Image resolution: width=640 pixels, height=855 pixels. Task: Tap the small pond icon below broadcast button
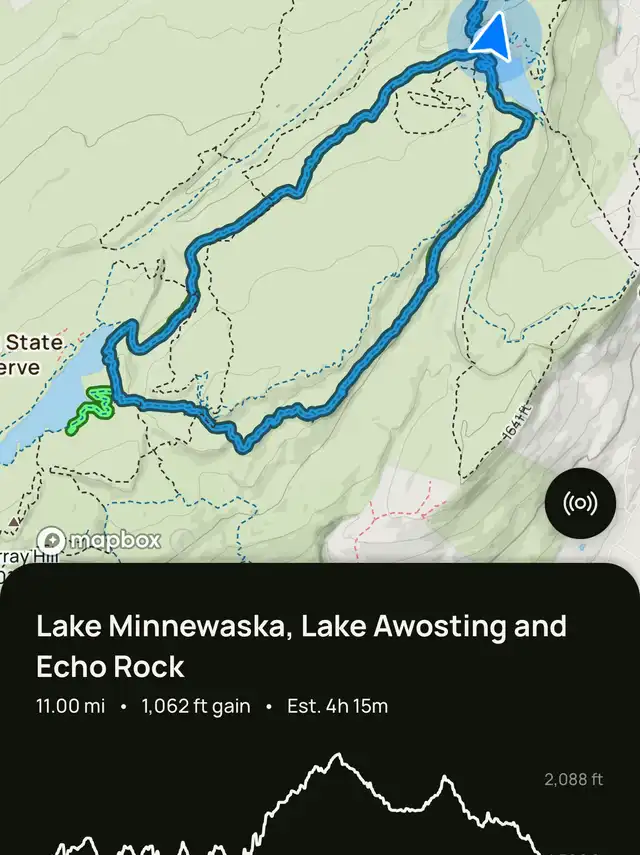(x=581, y=548)
